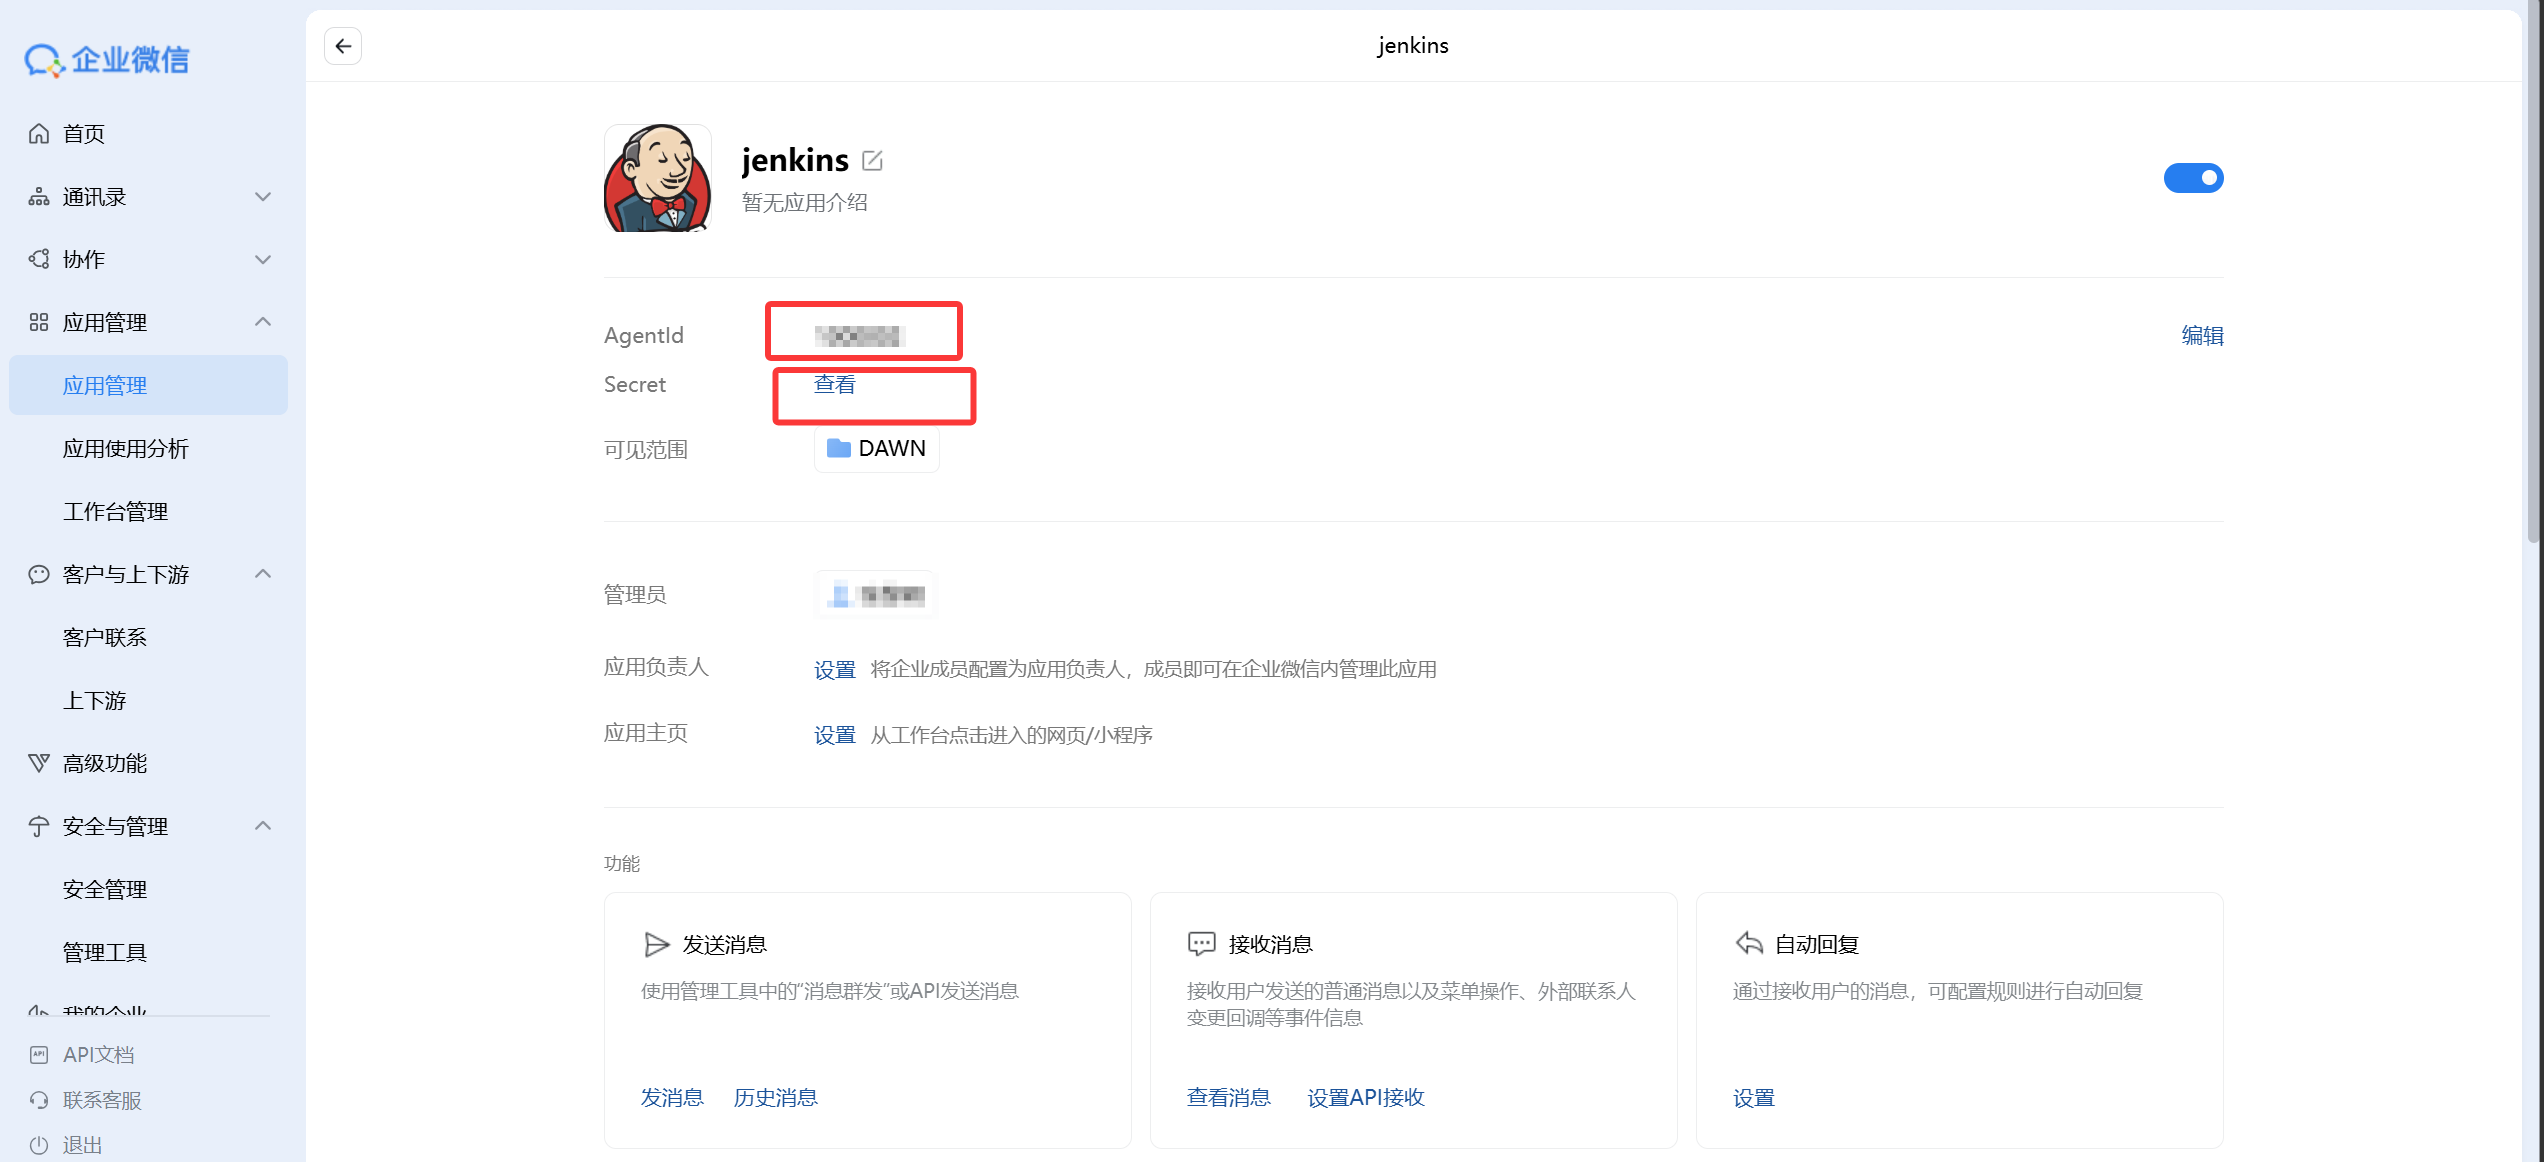Click the 协作 icon in the sidebar
Image resolution: width=2544 pixels, height=1162 pixels.
coord(39,260)
